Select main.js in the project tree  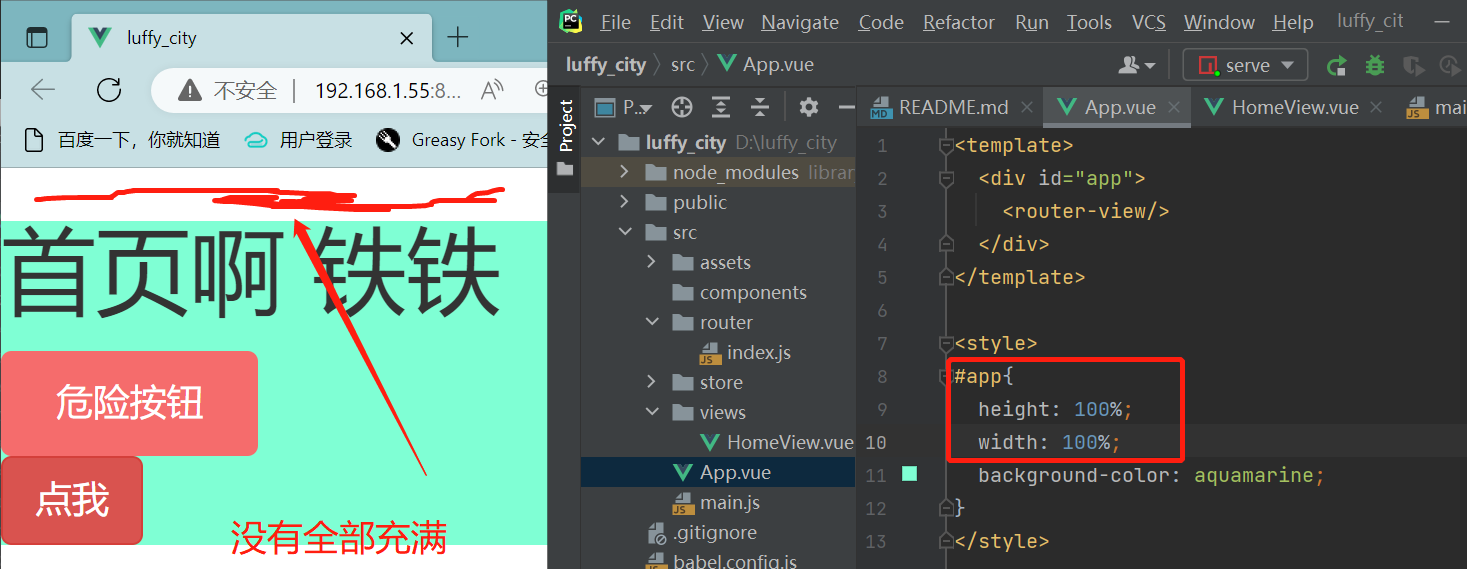[x=718, y=502]
